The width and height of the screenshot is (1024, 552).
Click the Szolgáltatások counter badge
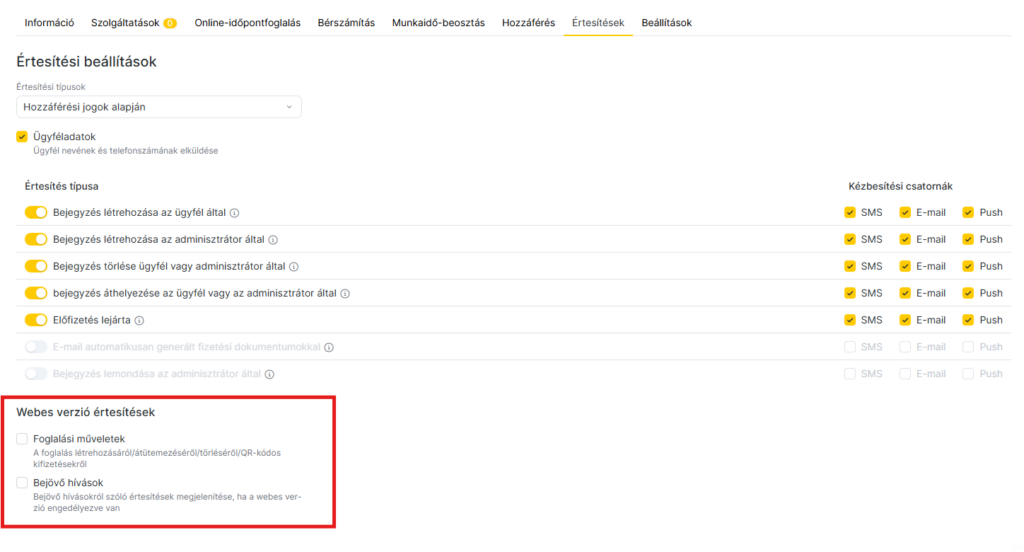click(170, 23)
